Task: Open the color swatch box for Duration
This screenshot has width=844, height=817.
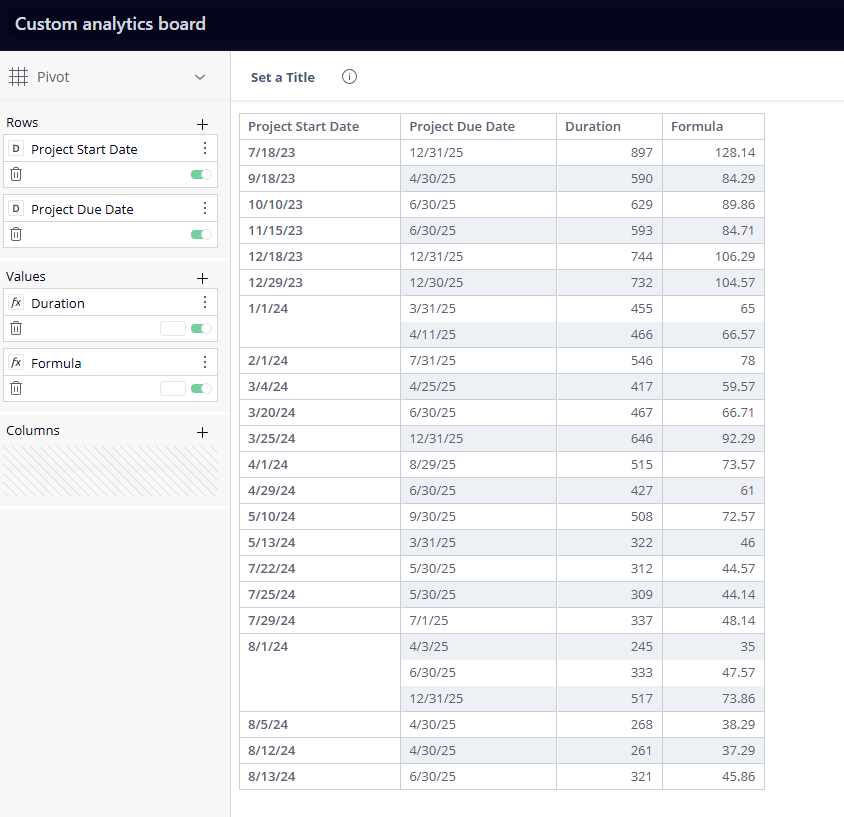Action: tap(173, 328)
